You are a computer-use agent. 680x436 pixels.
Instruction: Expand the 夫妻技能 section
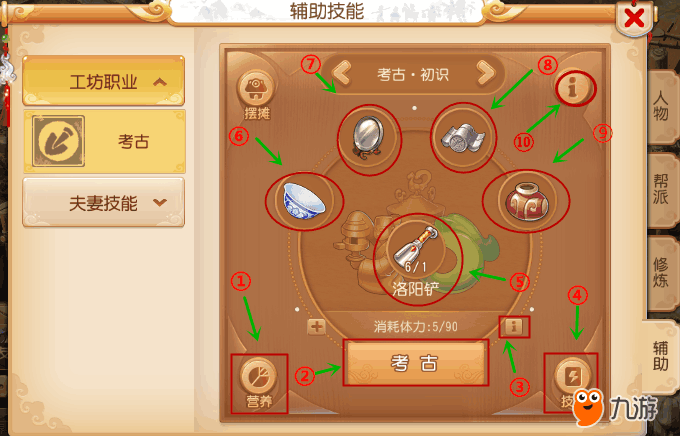104,203
